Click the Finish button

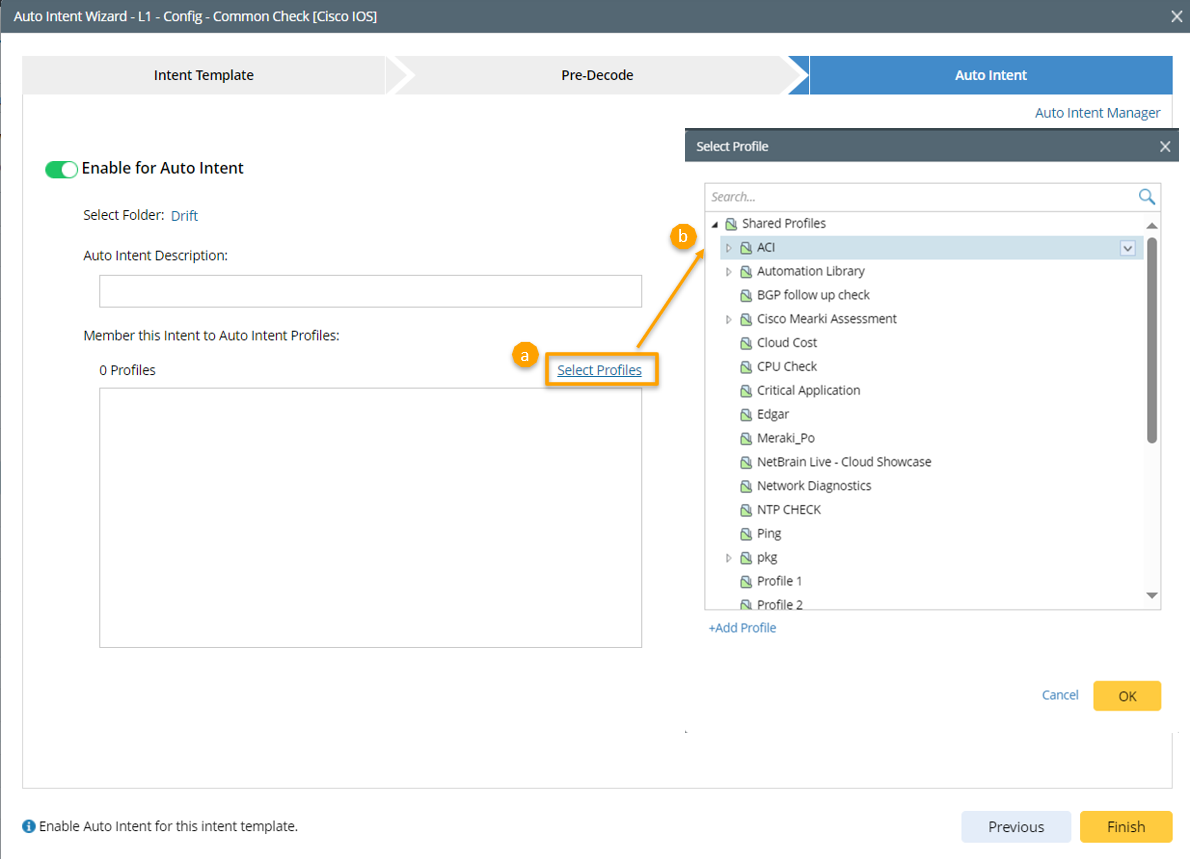pyautogui.click(x=1125, y=827)
